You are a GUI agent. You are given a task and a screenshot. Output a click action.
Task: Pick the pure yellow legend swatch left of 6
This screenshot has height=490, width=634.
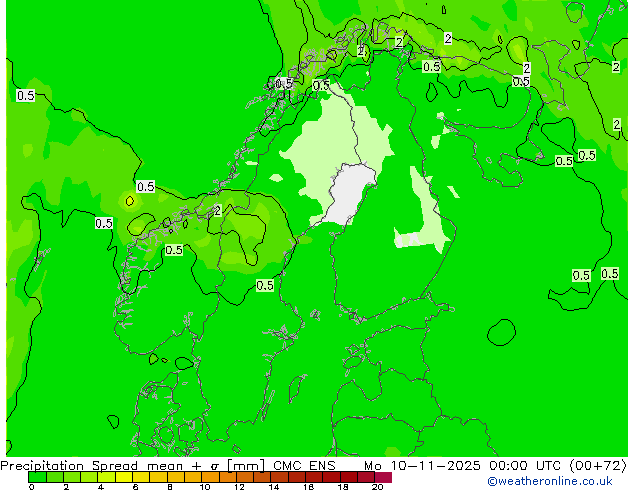click(123, 477)
